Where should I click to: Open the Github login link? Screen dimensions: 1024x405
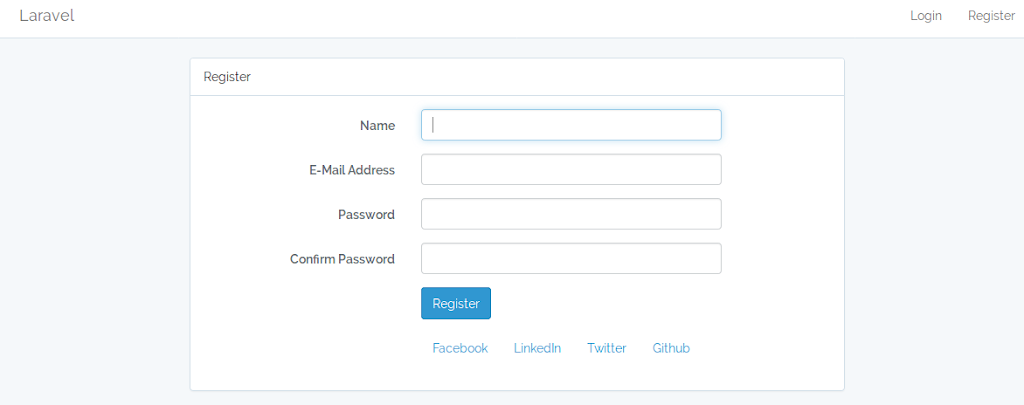pyautogui.click(x=671, y=348)
